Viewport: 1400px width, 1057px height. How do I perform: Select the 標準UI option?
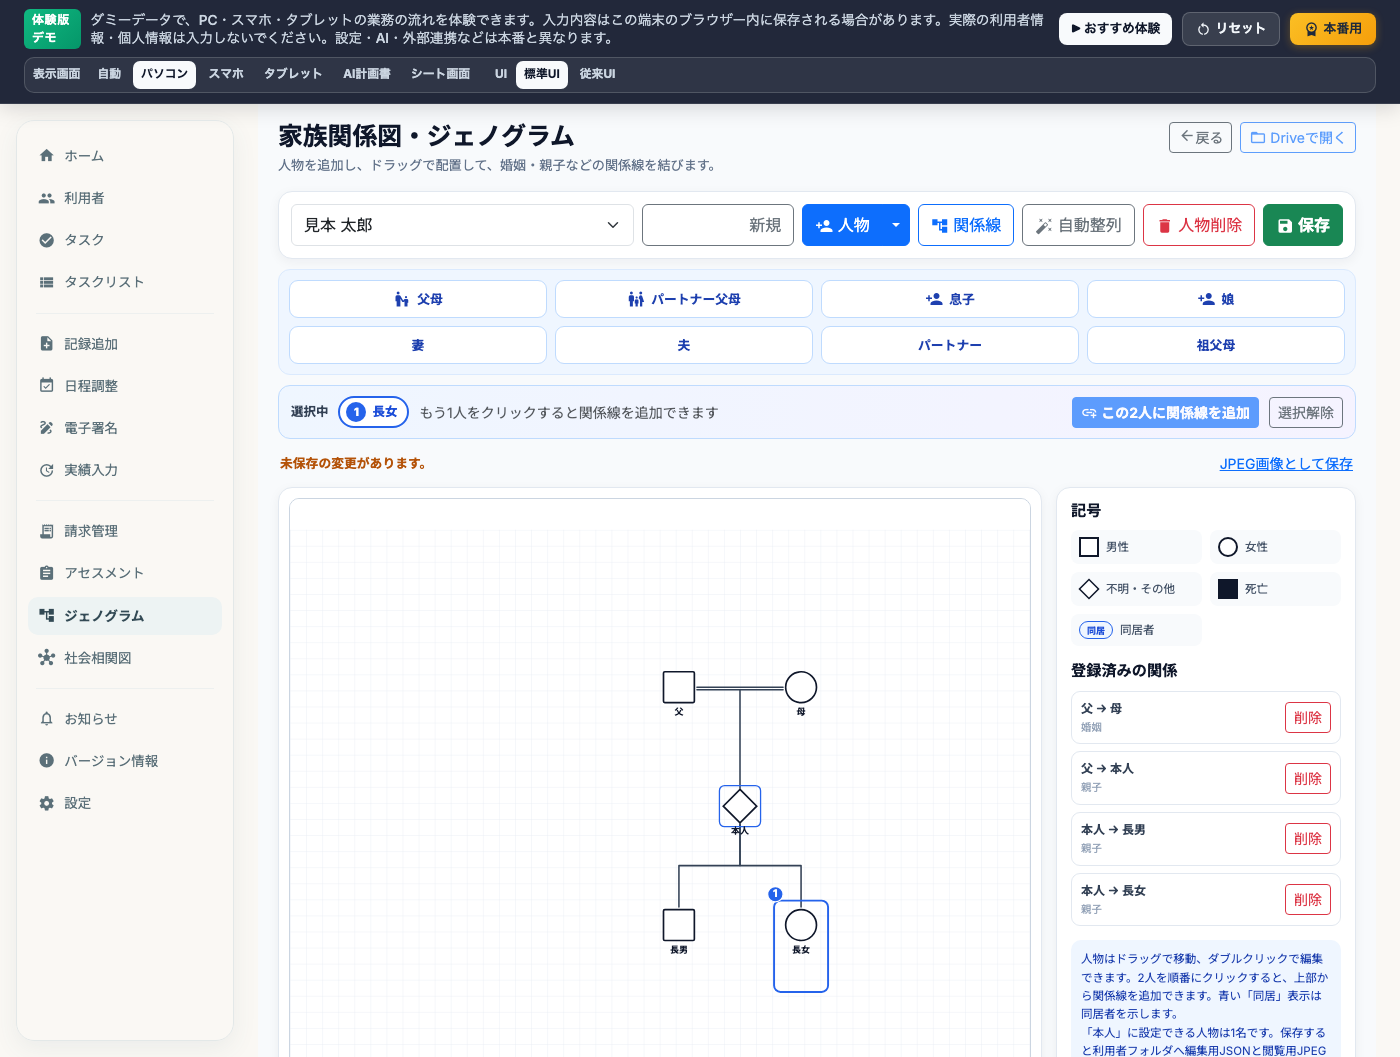point(542,75)
